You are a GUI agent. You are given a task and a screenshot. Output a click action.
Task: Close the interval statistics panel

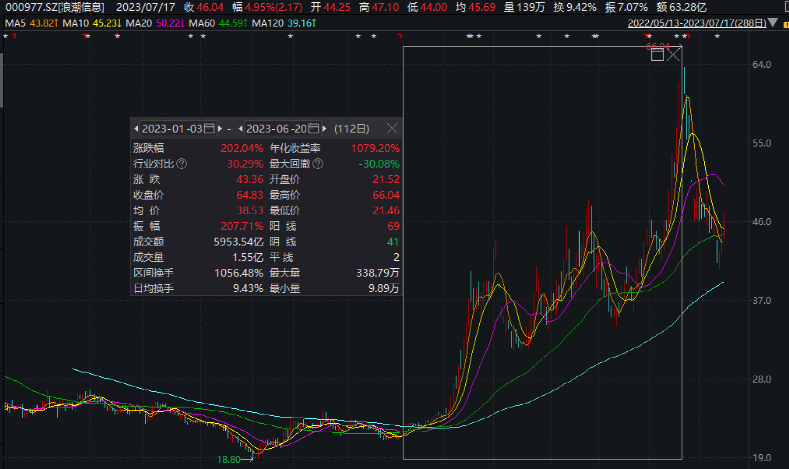point(392,129)
